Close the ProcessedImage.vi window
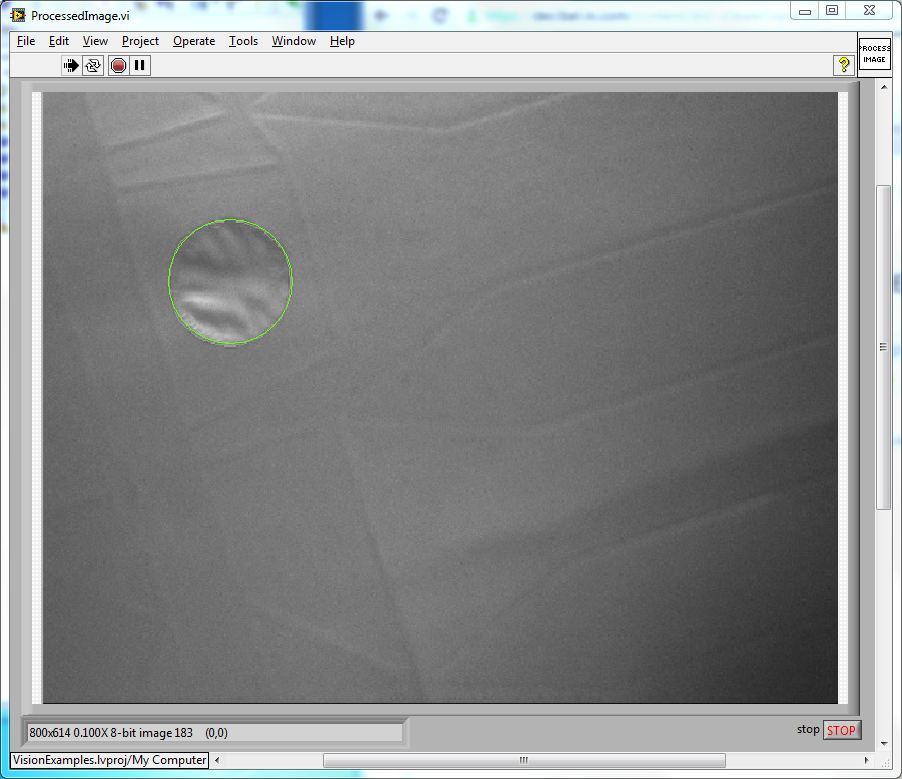This screenshot has width=902, height=779. tap(870, 10)
